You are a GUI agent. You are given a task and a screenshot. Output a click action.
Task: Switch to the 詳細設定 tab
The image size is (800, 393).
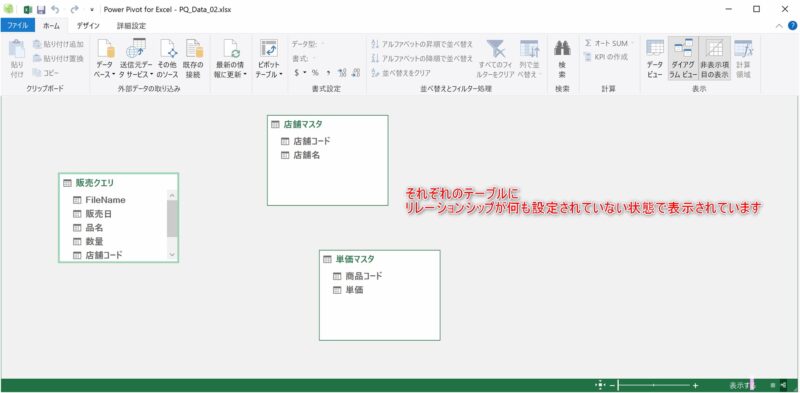coord(131,26)
